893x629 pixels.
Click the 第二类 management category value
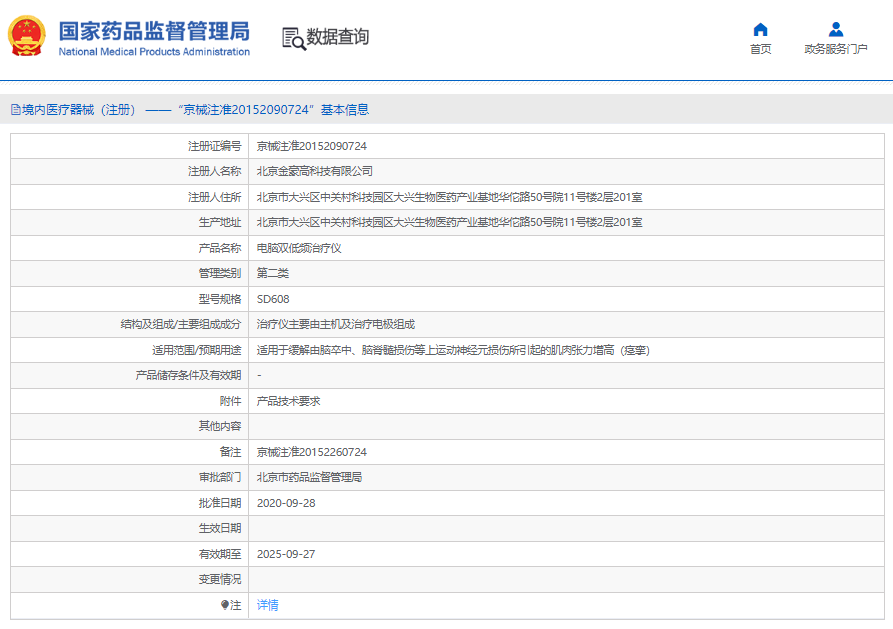(273, 273)
